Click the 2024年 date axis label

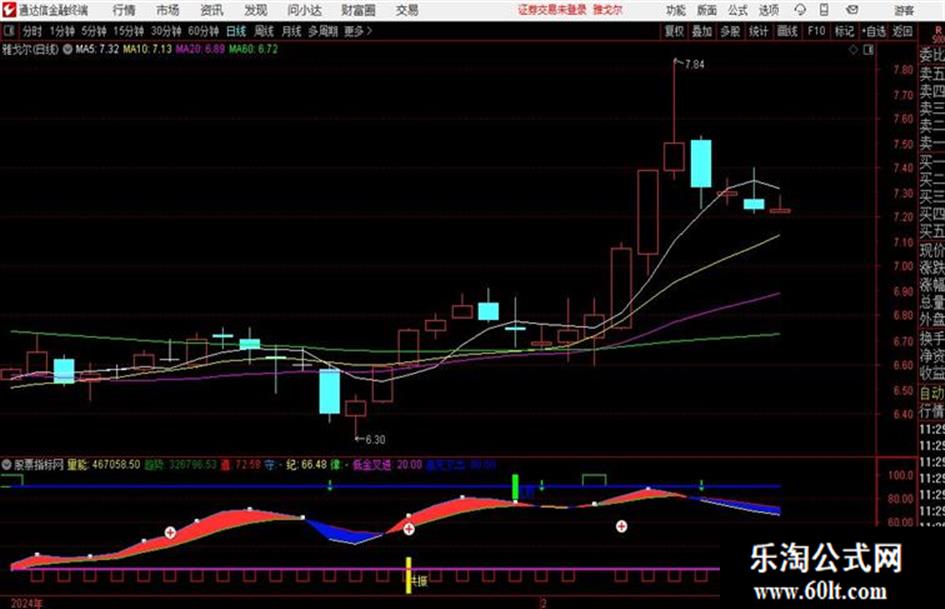coord(27,603)
